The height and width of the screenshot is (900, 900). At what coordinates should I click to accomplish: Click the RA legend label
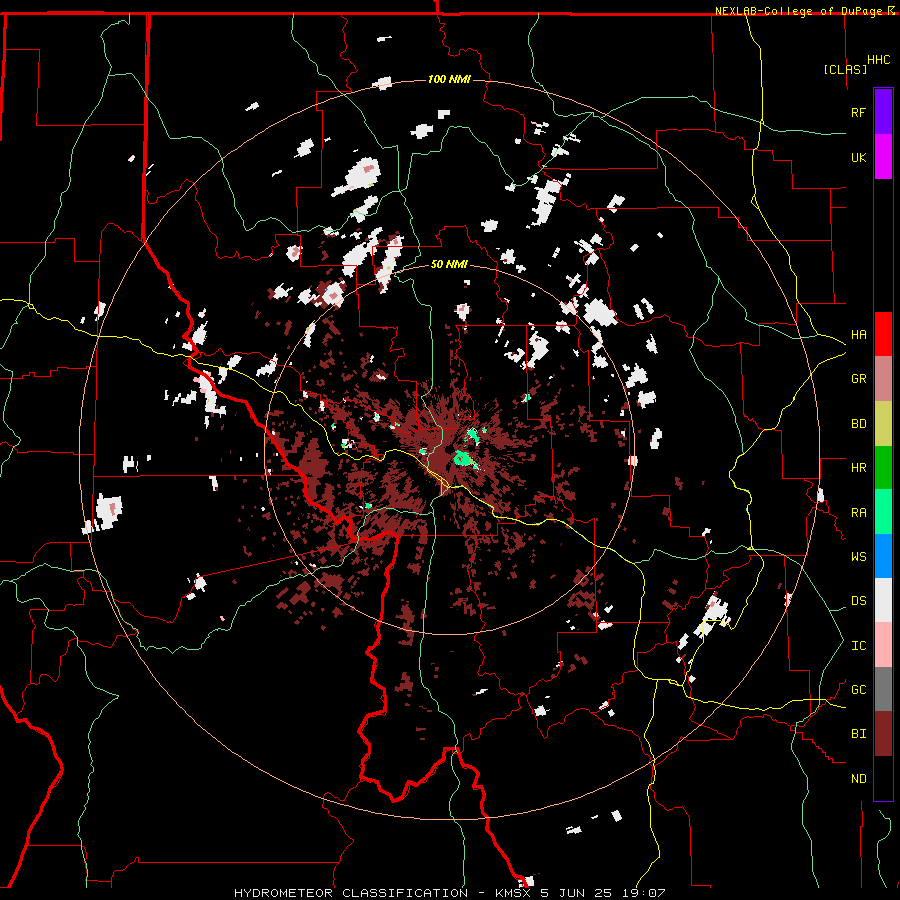858,512
